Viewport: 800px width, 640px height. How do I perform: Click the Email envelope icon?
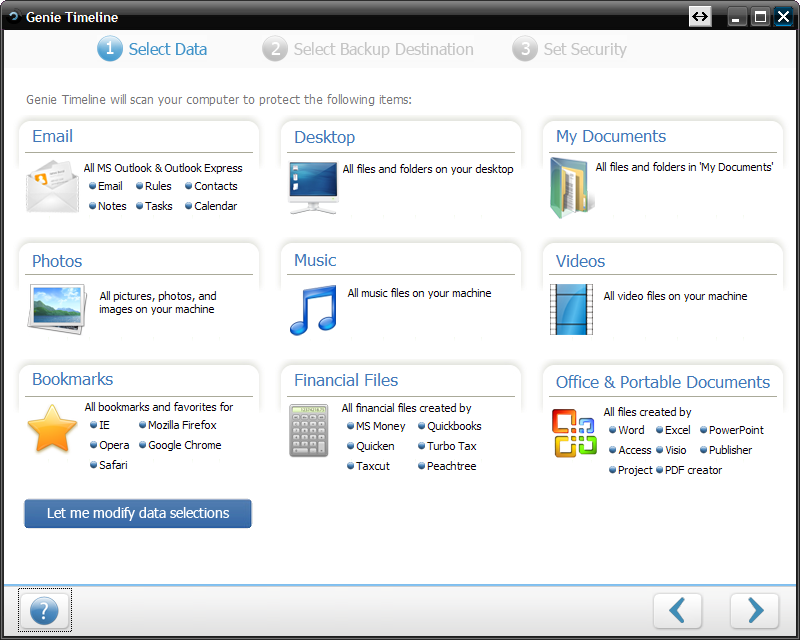pos(53,186)
